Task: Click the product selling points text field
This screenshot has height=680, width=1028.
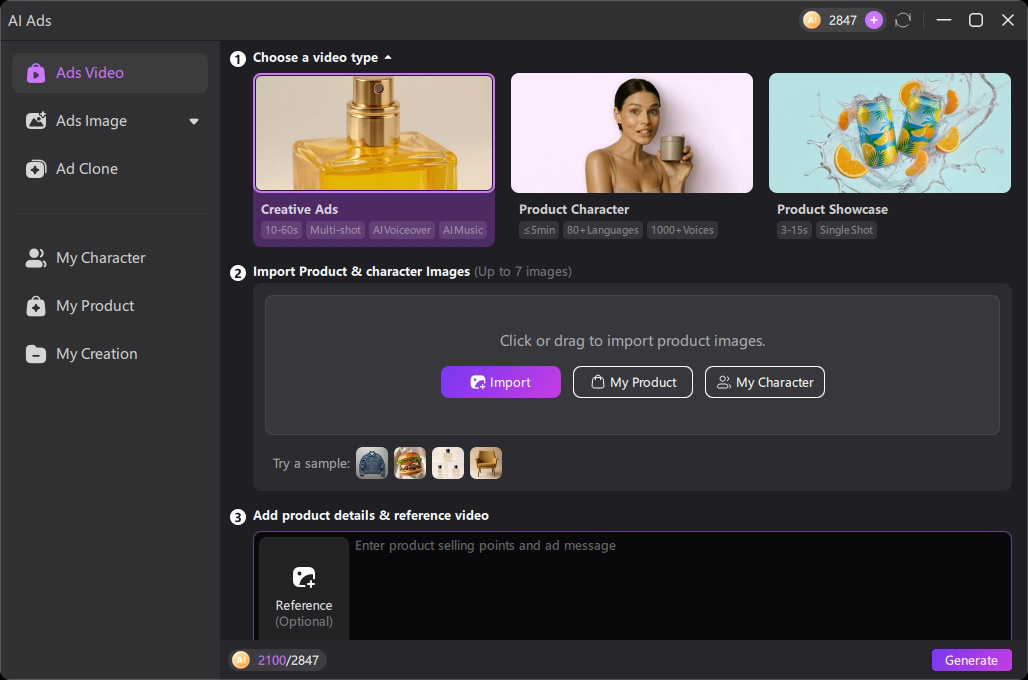Action: click(681, 586)
